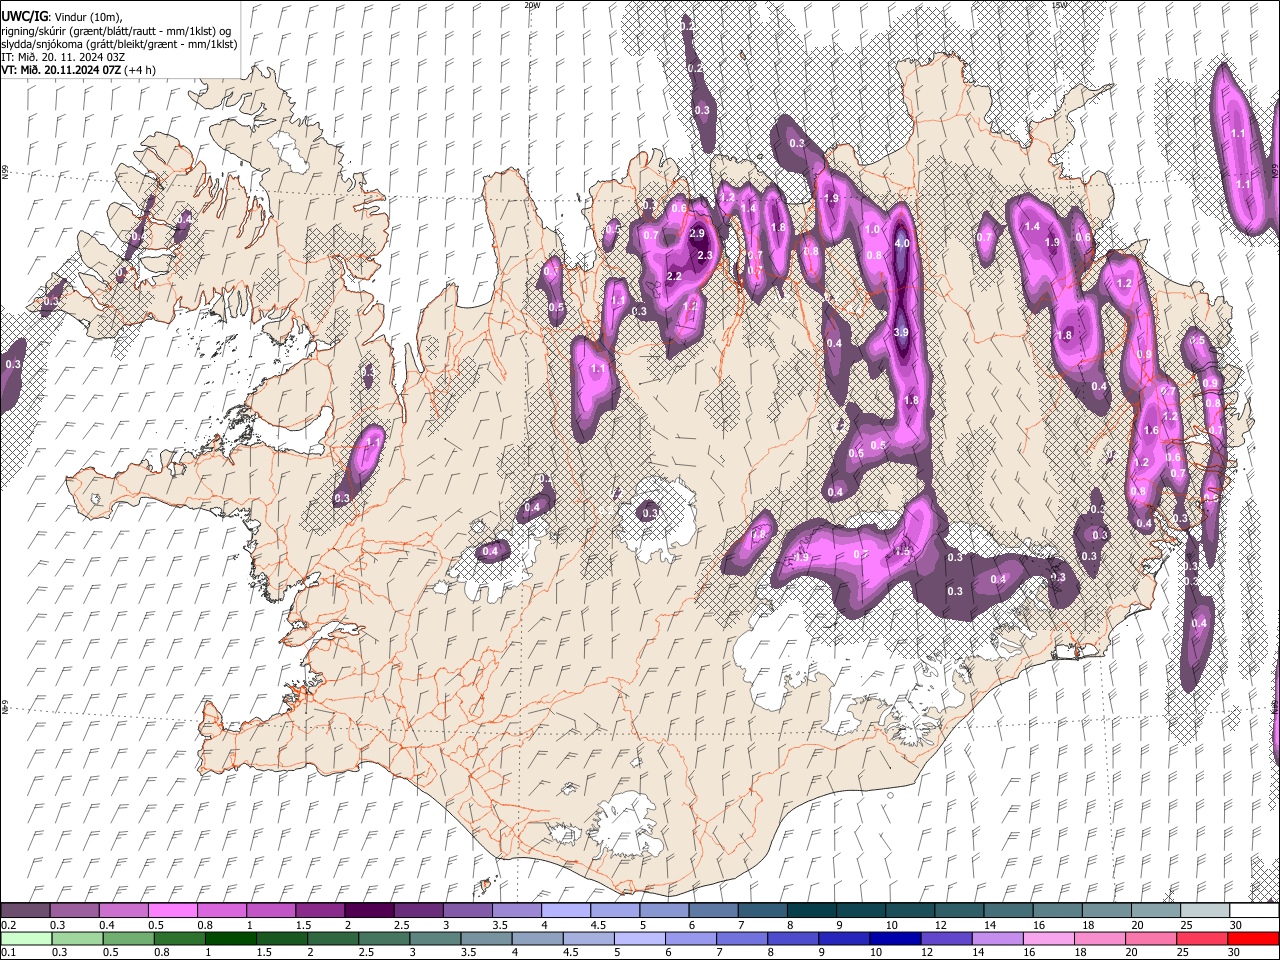This screenshot has height=960, width=1280.
Task: Pick the bright red swatch above 30
Action: click(1252, 938)
